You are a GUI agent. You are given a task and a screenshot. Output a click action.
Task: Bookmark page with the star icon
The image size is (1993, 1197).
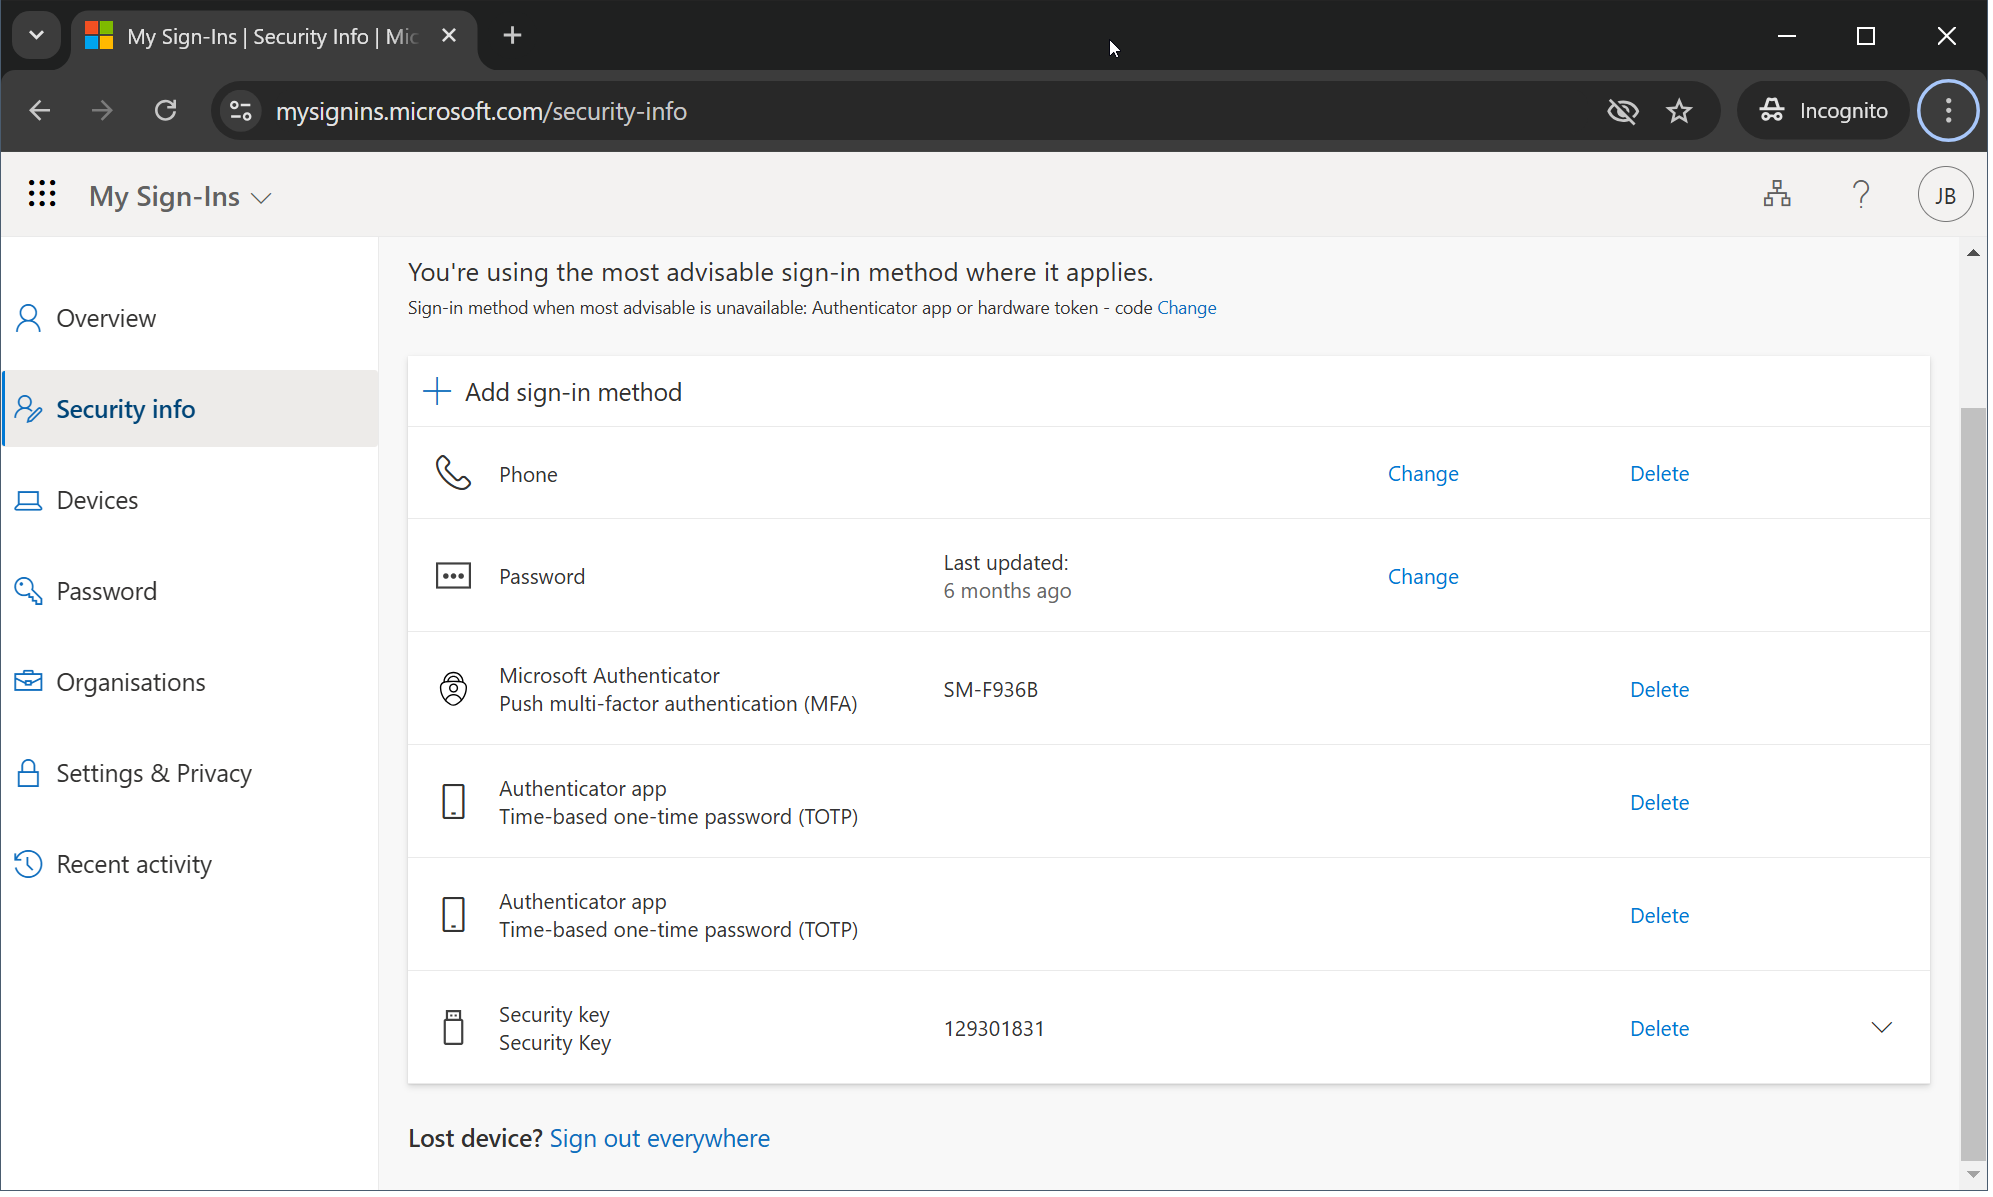[1679, 111]
